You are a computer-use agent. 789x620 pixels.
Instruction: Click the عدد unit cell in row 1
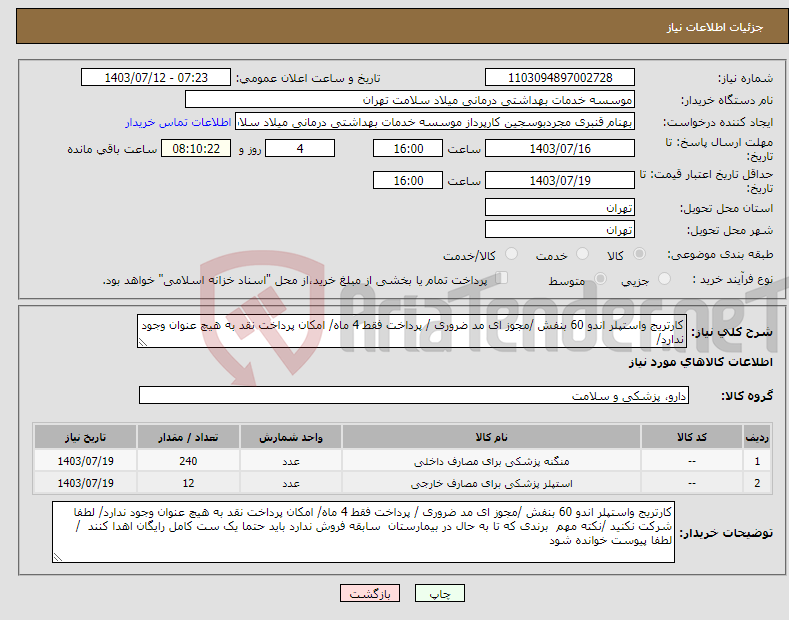(x=291, y=461)
